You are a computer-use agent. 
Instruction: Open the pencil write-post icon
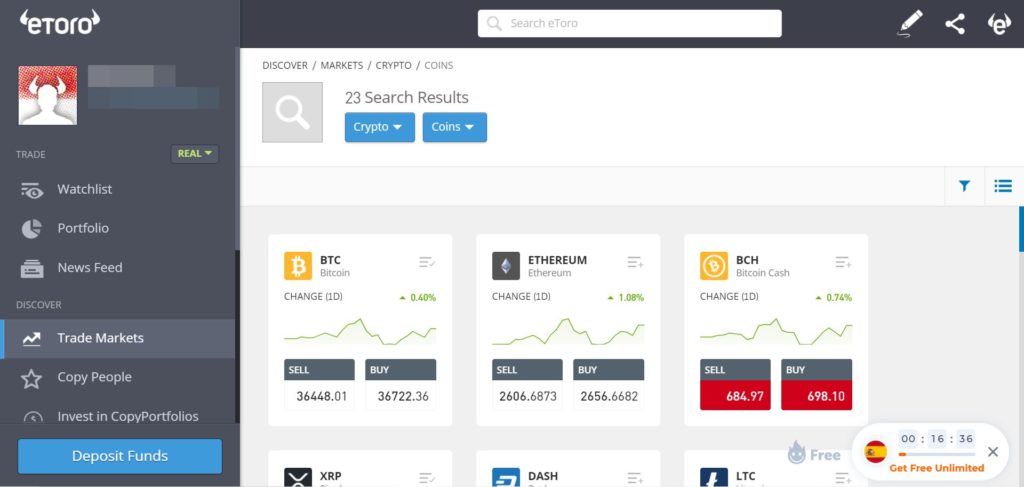pos(910,24)
